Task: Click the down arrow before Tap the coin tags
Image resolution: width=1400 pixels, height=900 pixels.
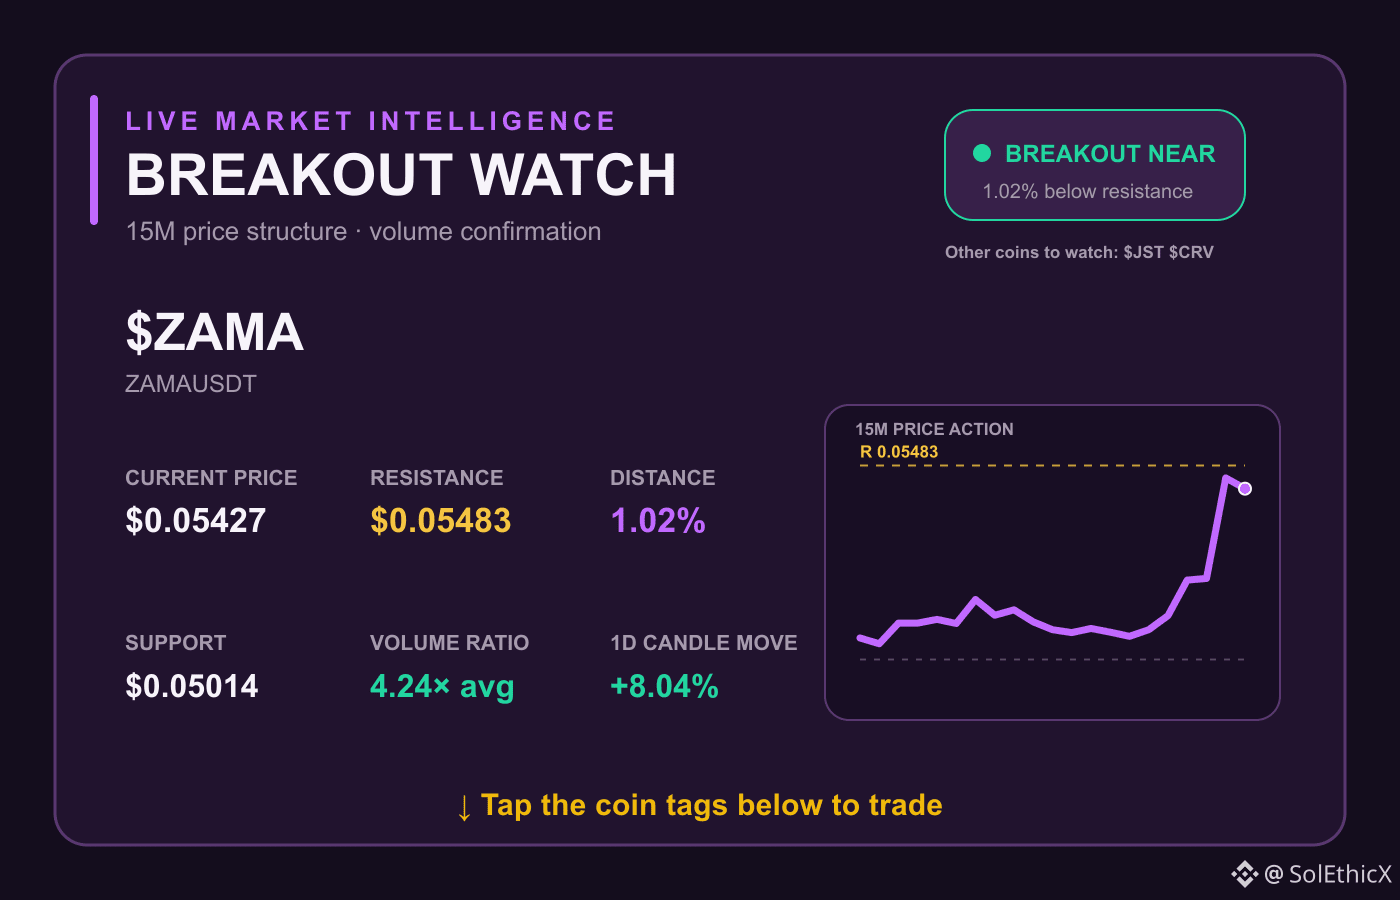Action: pyautogui.click(x=464, y=807)
